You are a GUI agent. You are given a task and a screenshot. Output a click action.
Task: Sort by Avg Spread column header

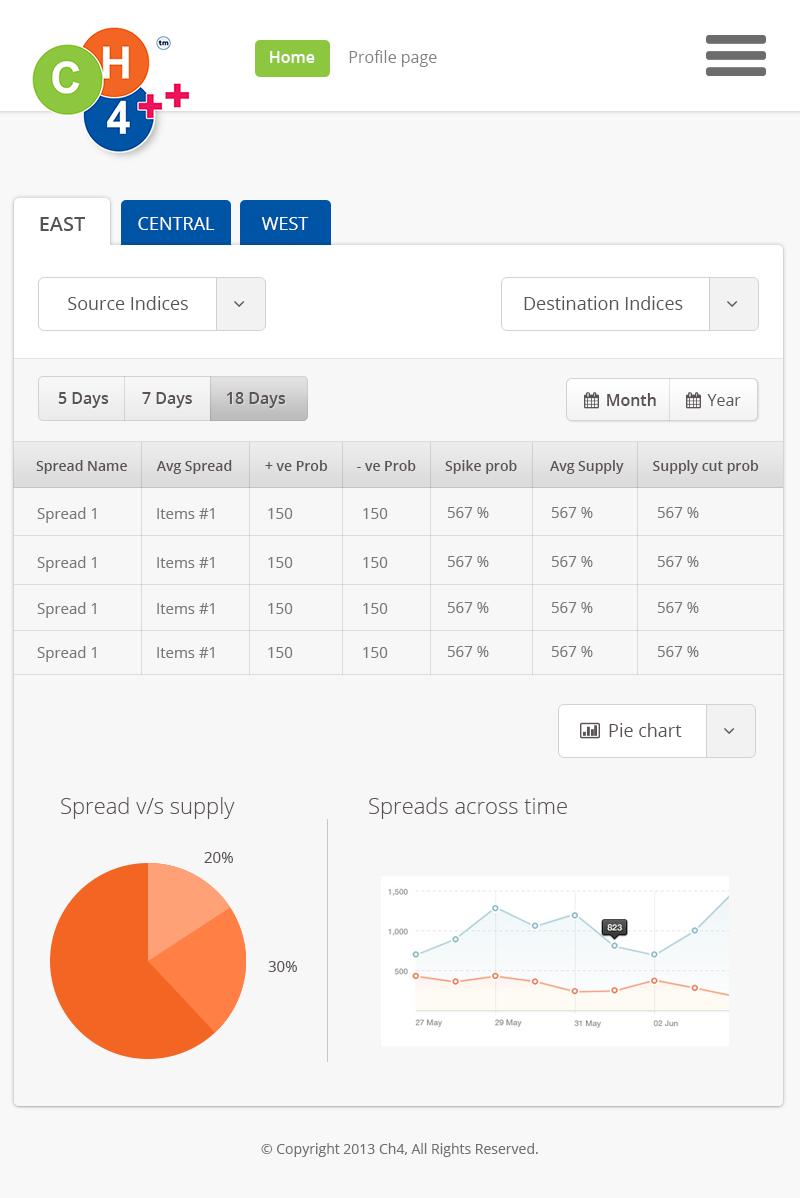pos(194,466)
